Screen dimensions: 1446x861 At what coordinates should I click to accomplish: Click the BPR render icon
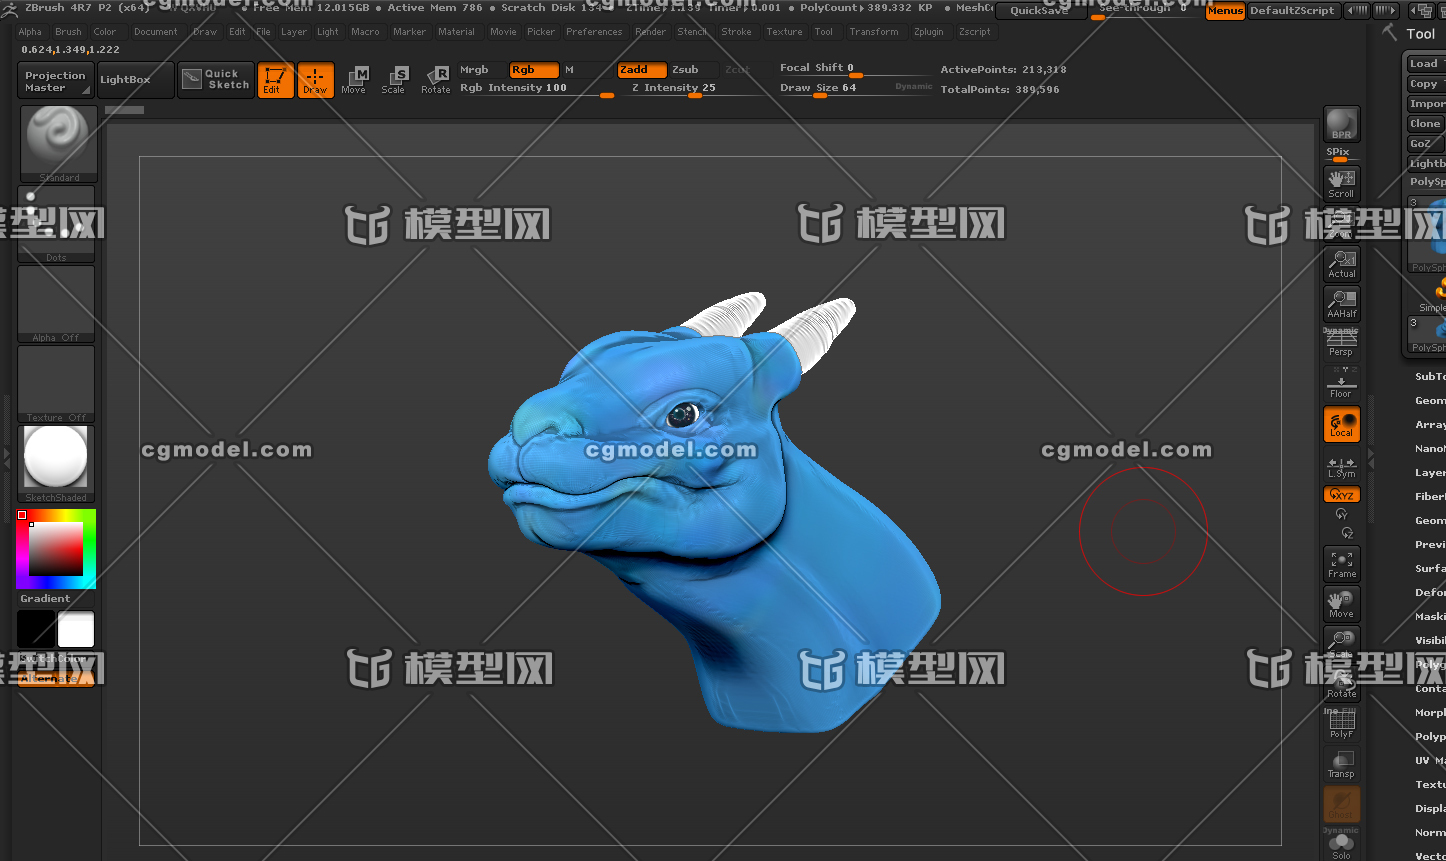point(1341,123)
